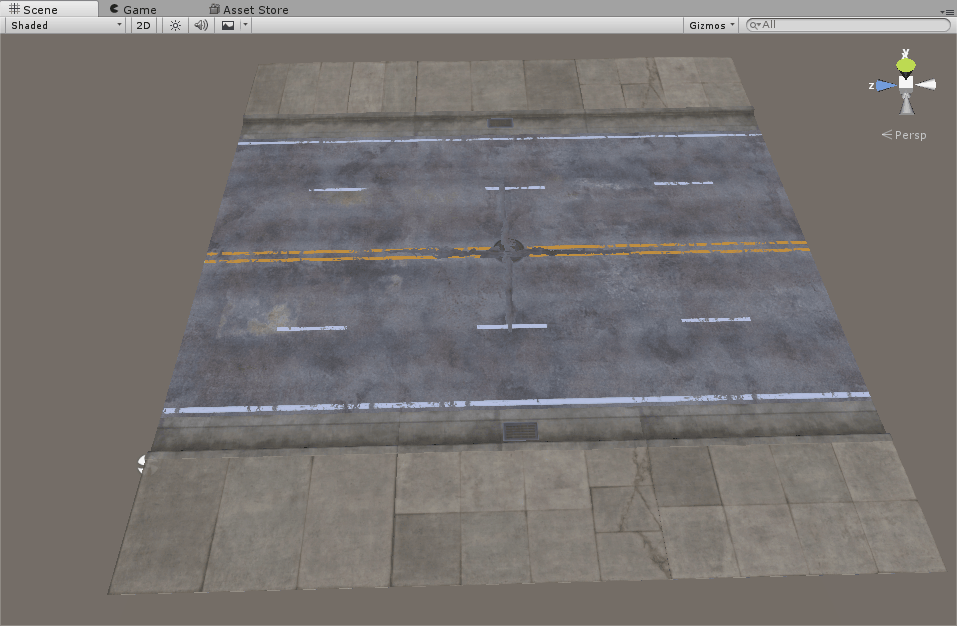The image size is (957, 626).
Task: Click the center cube of the scene gizmo
Action: pyautogui.click(x=906, y=84)
